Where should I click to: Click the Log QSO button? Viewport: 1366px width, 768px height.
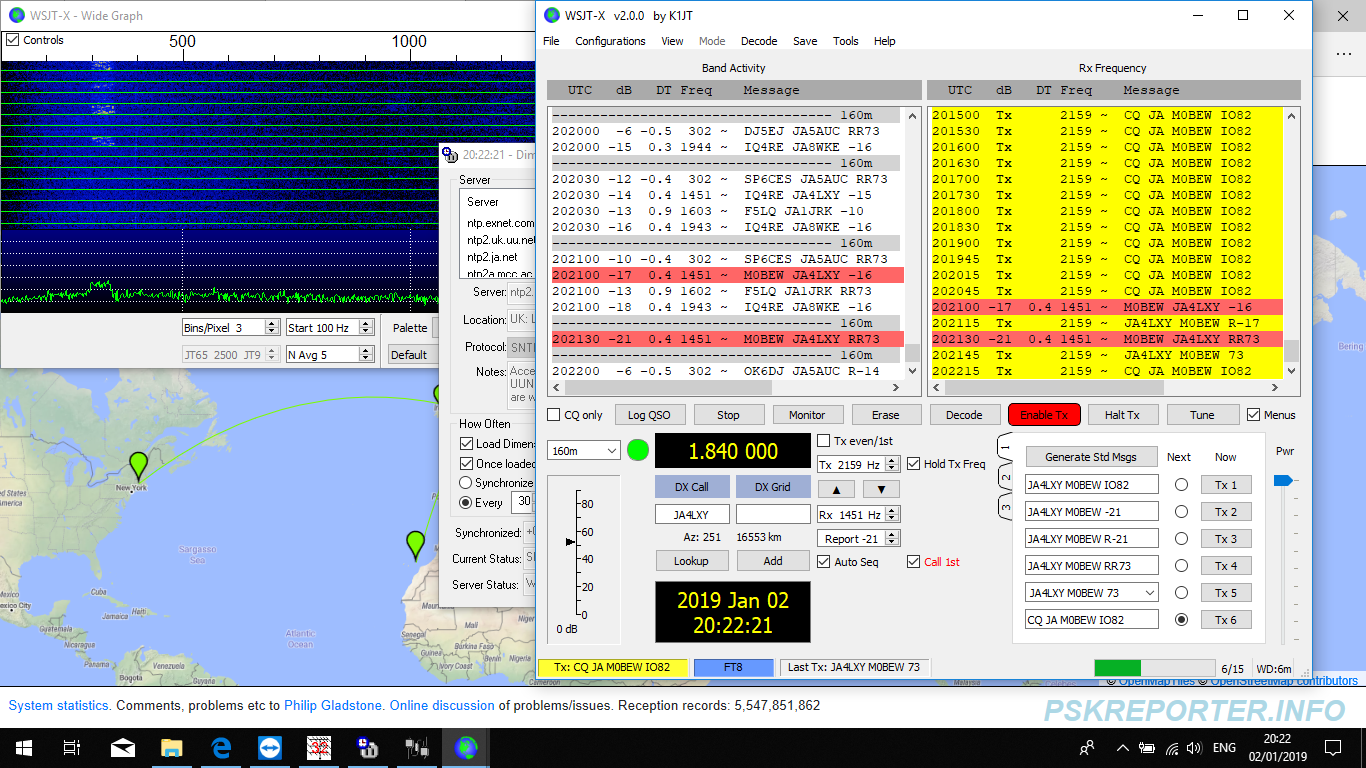(649, 415)
